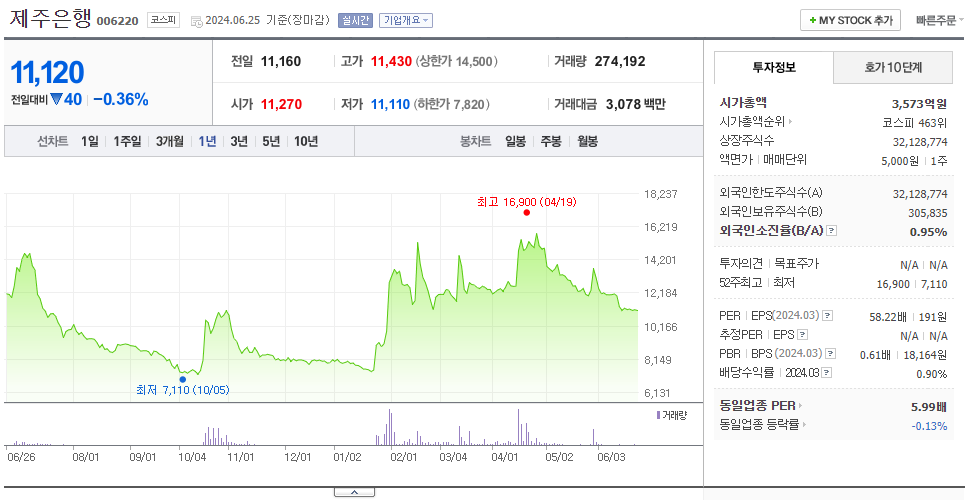Select the 1년 line chart period
This screenshot has width=968, height=500.
[207, 141]
